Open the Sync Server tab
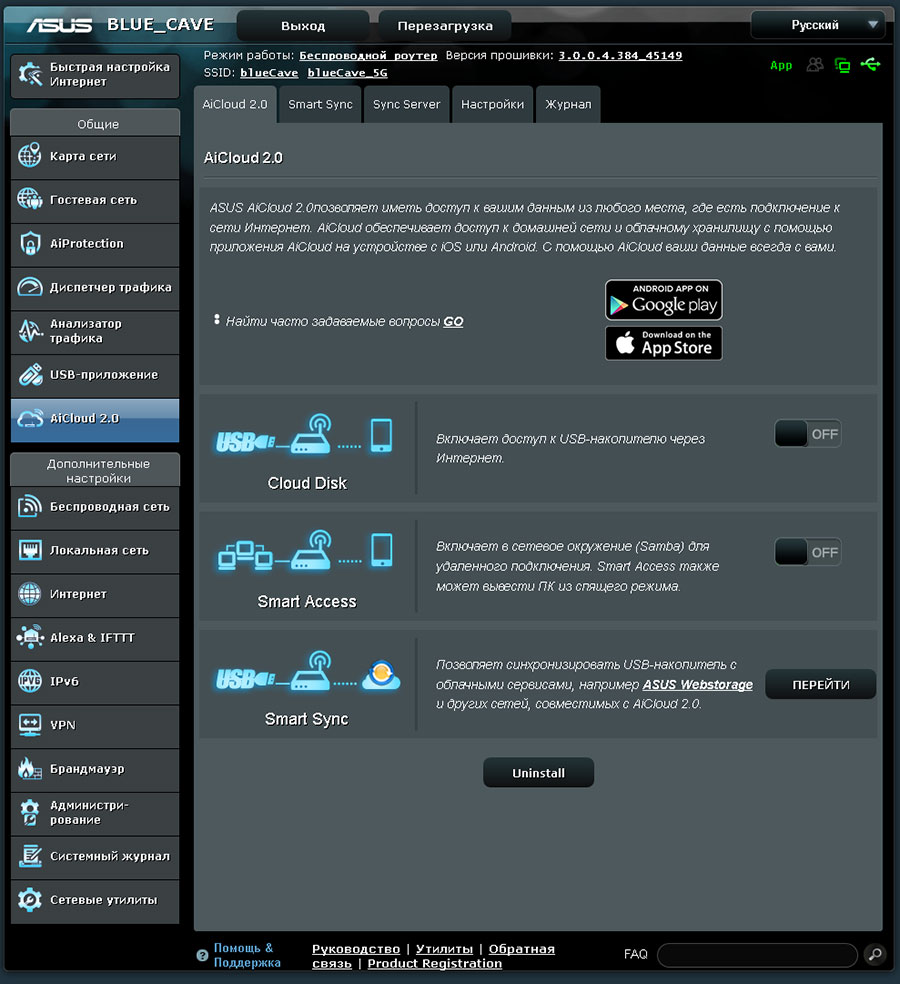Screen dimensions: 900x984 (407, 104)
